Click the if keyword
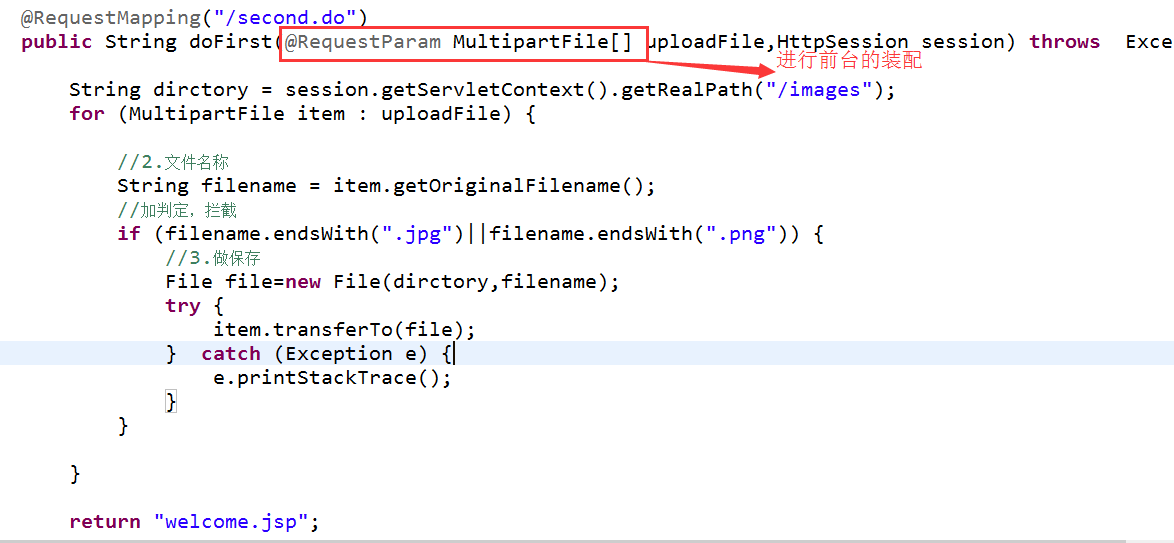Image resolution: width=1174 pixels, height=543 pixels. point(129,234)
